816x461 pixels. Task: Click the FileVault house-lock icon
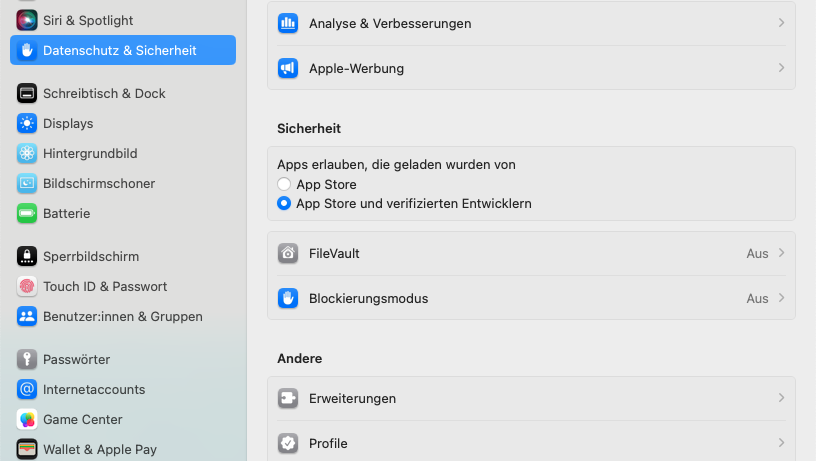coord(288,253)
